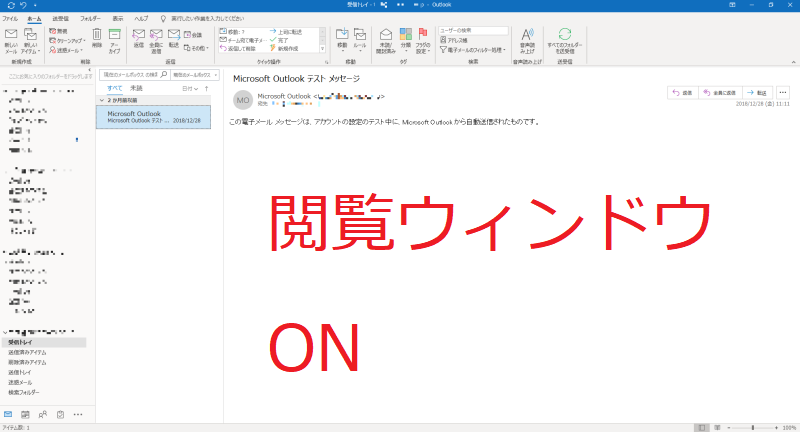Image resolution: width=800 pixels, height=432 pixels.
Task: Select the 受信トレイ folder
Action: pos(44,342)
